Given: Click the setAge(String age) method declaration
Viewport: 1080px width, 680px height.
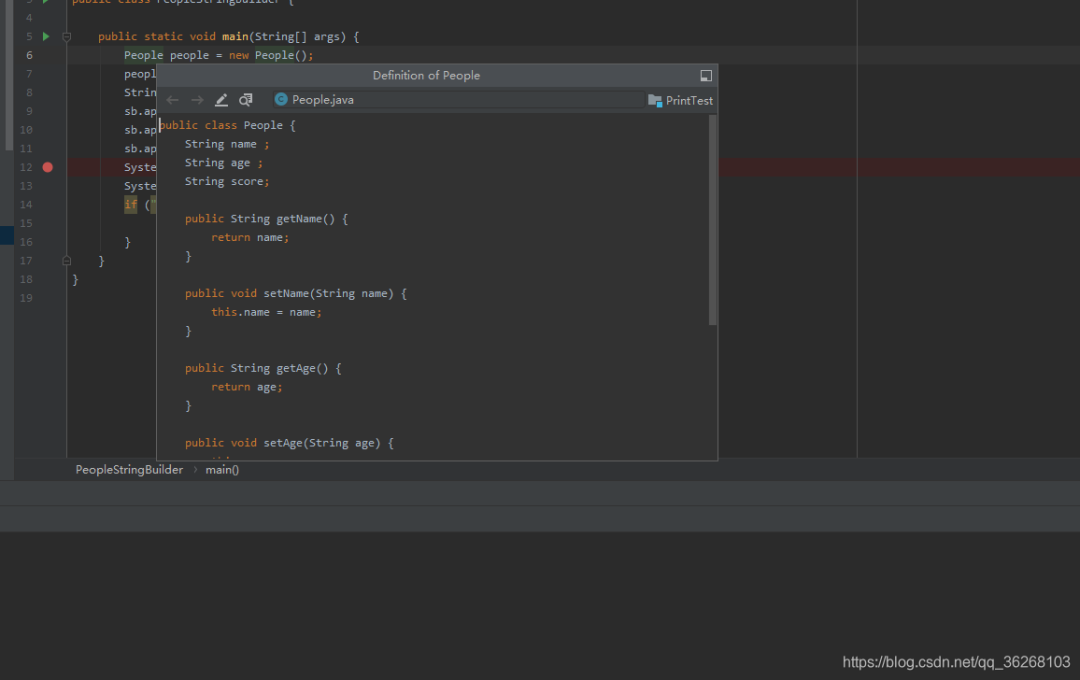Looking at the screenshot, I should coord(289,442).
